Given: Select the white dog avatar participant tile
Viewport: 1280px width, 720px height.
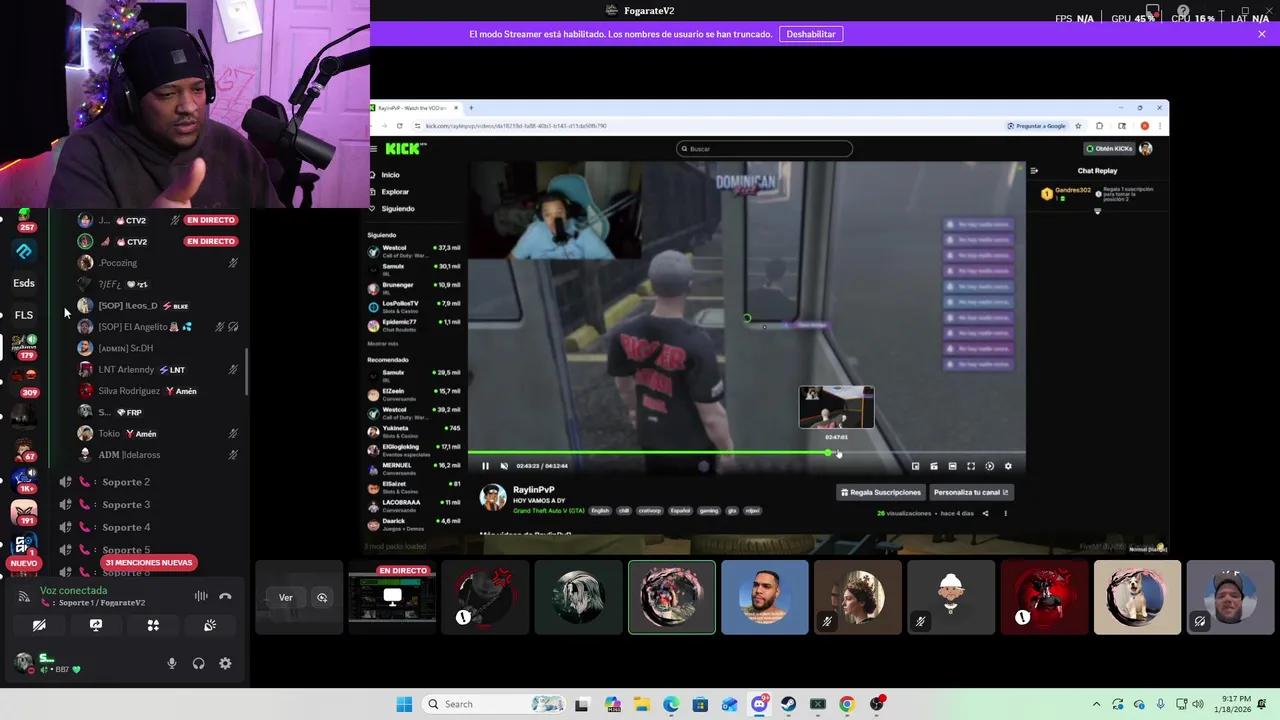Looking at the screenshot, I should point(1137,598).
